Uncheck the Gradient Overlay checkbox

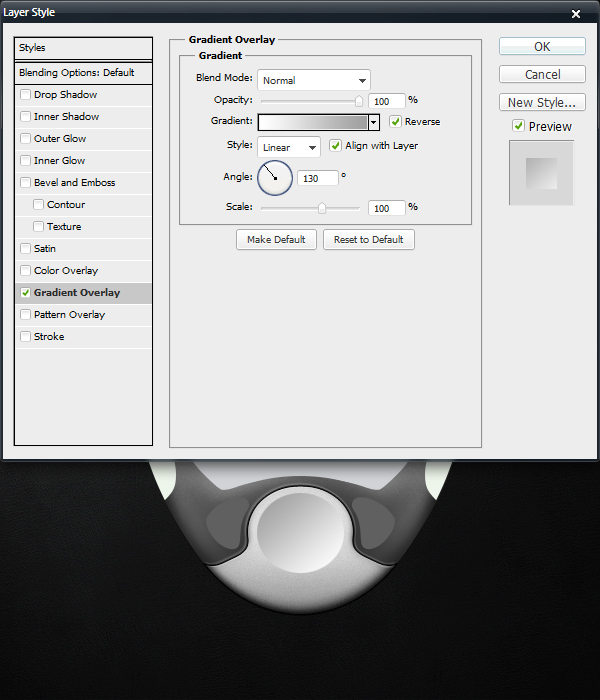point(25,292)
